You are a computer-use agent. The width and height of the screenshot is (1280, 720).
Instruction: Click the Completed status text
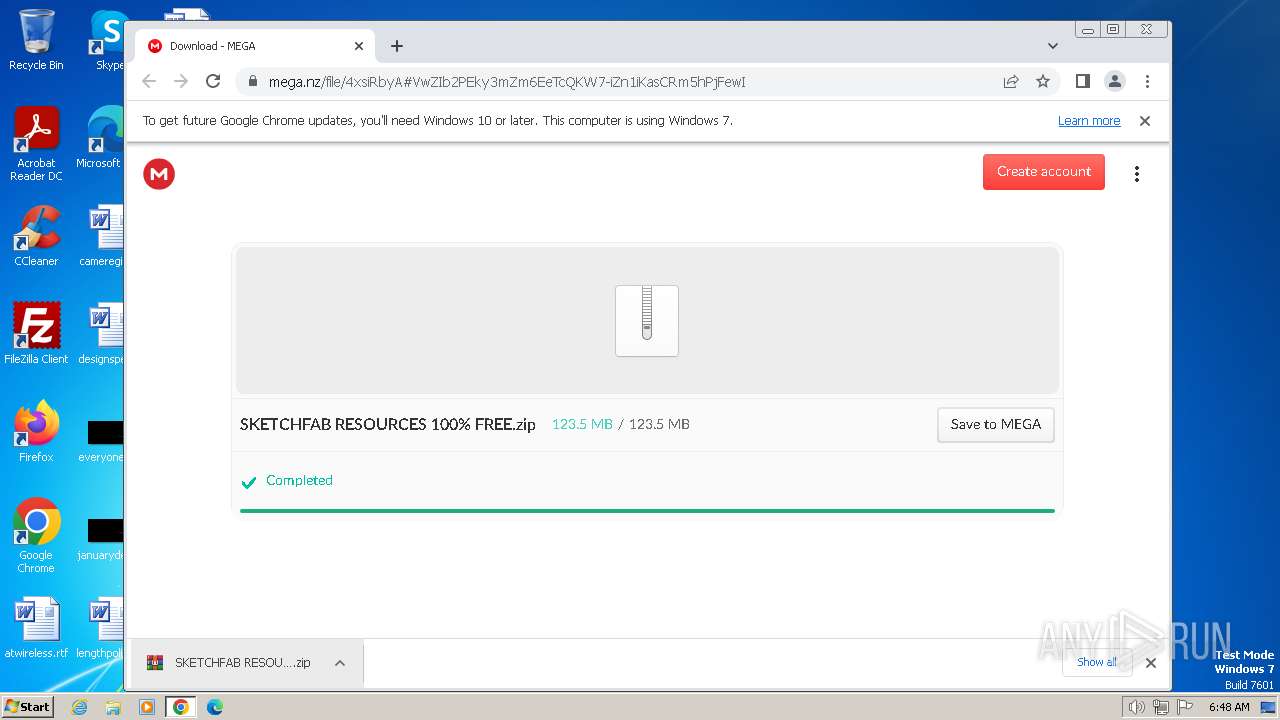[299, 481]
